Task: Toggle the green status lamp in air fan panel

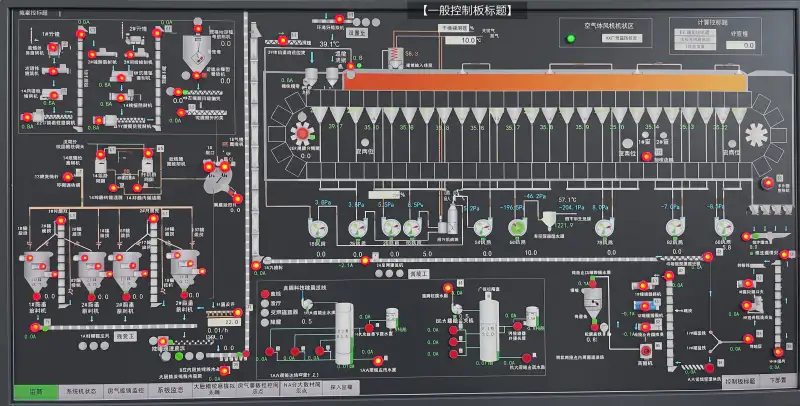Action: (x=571, y=38)
